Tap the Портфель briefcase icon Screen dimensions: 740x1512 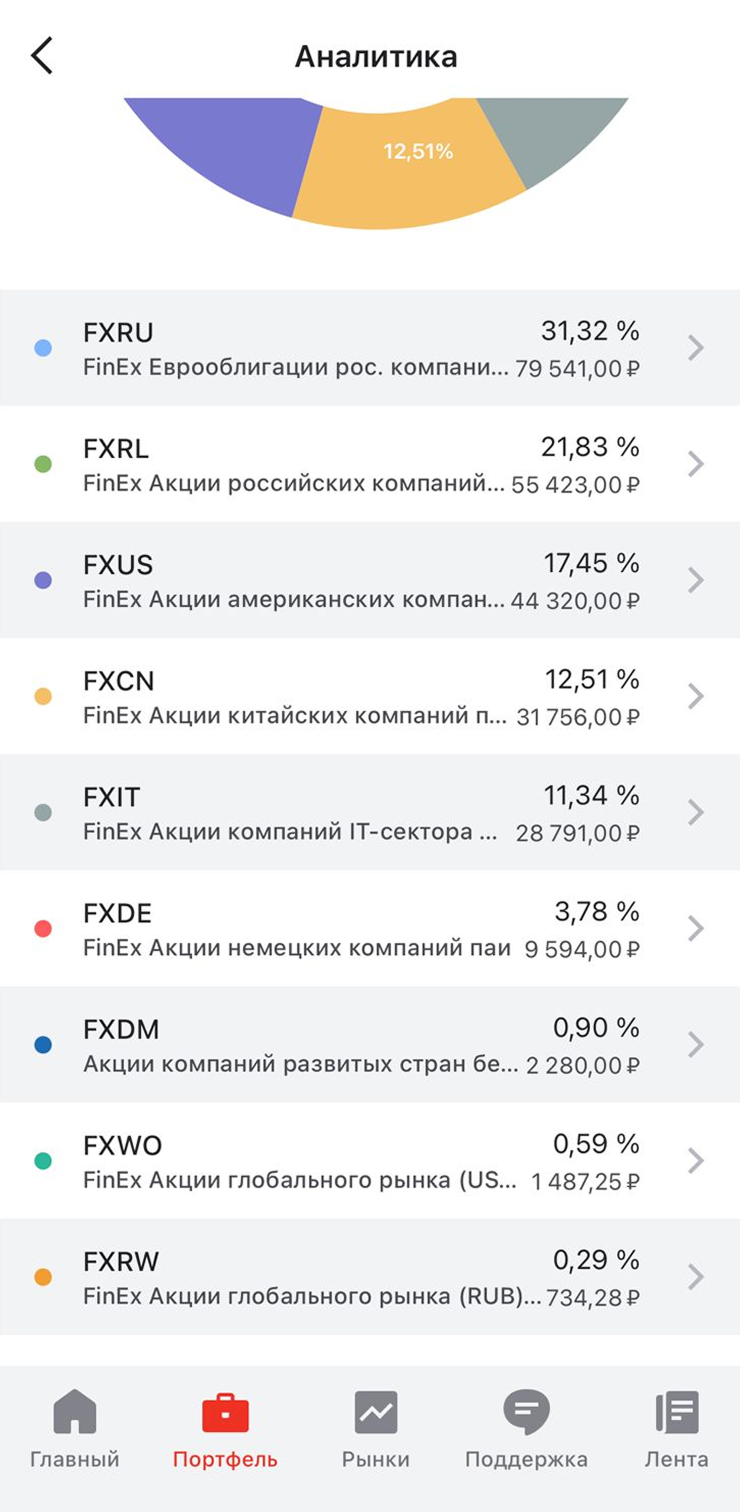tap(225, 1413)
